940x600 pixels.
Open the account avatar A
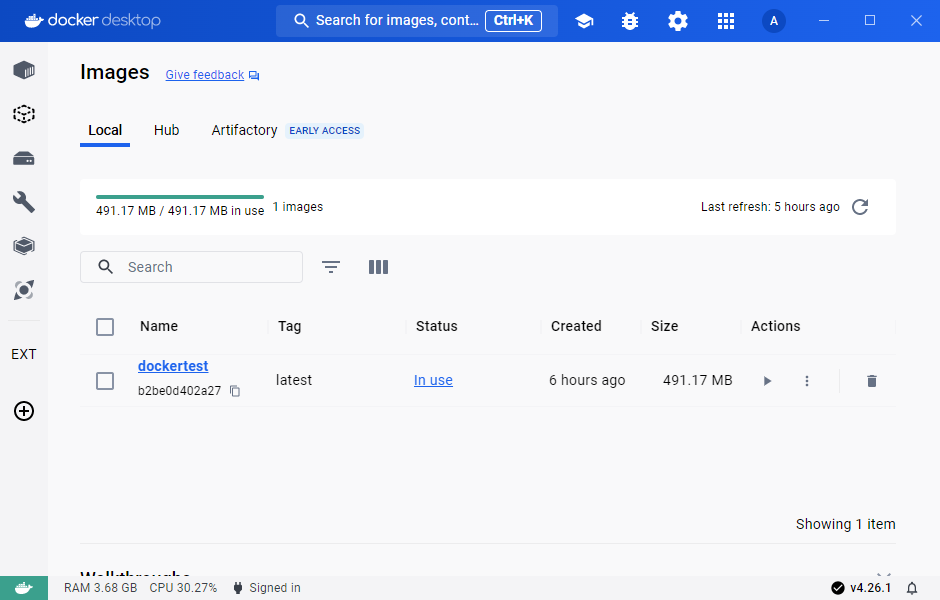click(774, 21)
